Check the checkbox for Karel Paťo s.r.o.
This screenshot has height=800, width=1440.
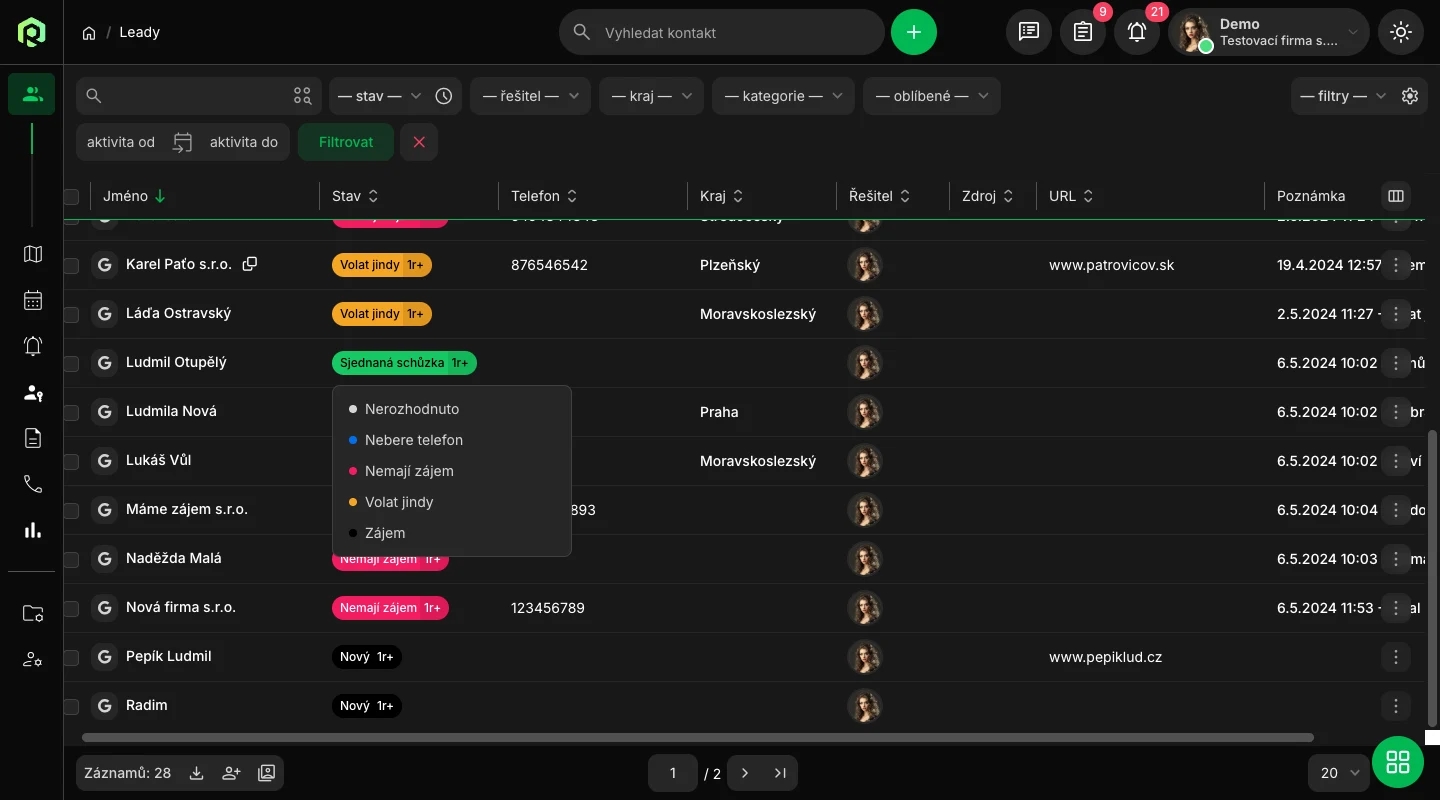(x=71, y=266)
